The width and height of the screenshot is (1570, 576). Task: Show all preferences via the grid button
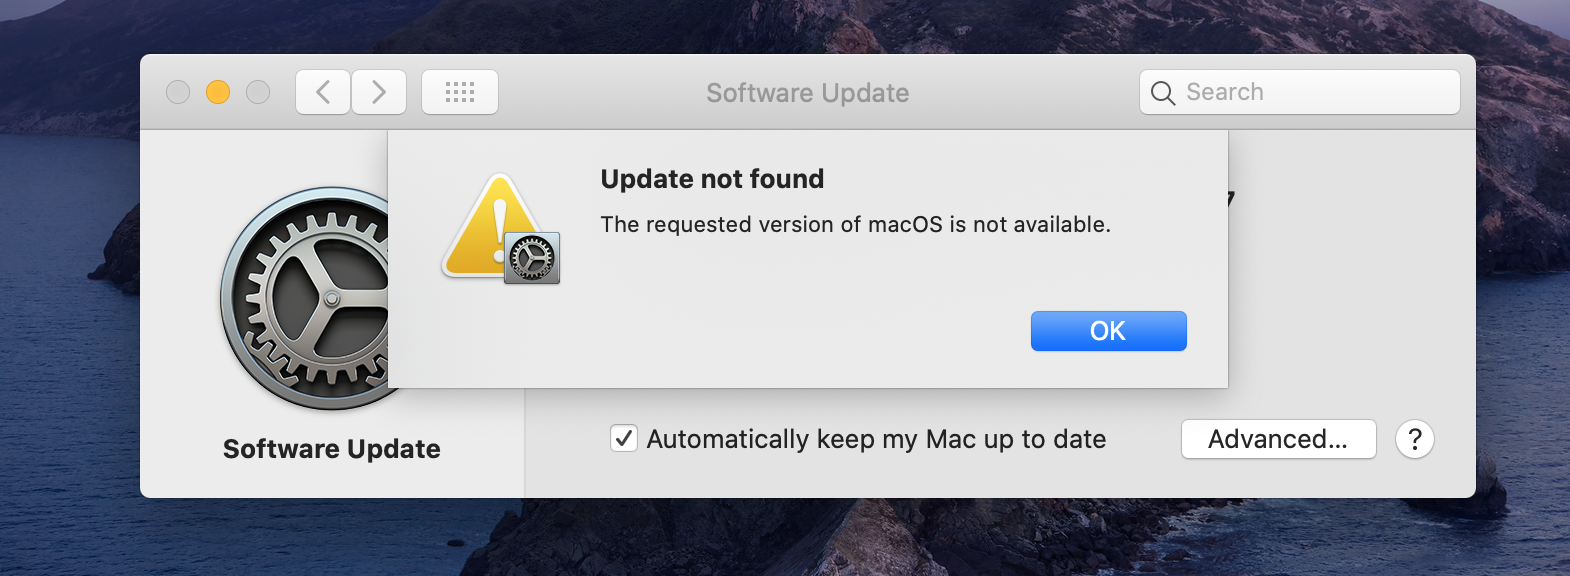click(460, 93)
